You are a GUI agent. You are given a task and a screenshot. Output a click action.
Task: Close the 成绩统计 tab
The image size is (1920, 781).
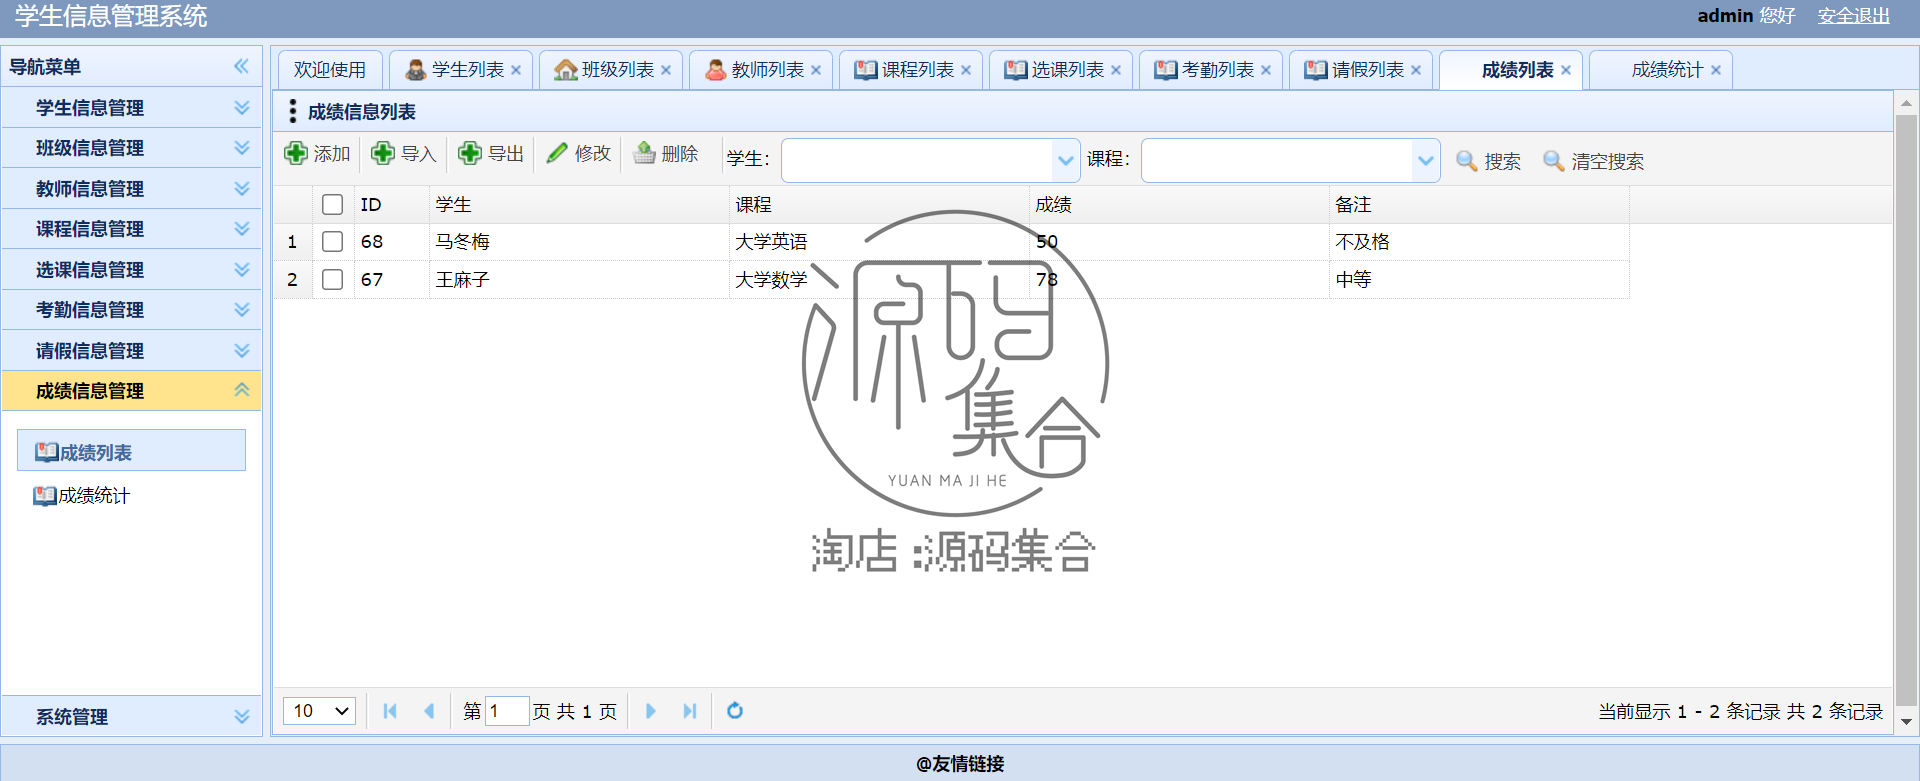pos(1716,70)
